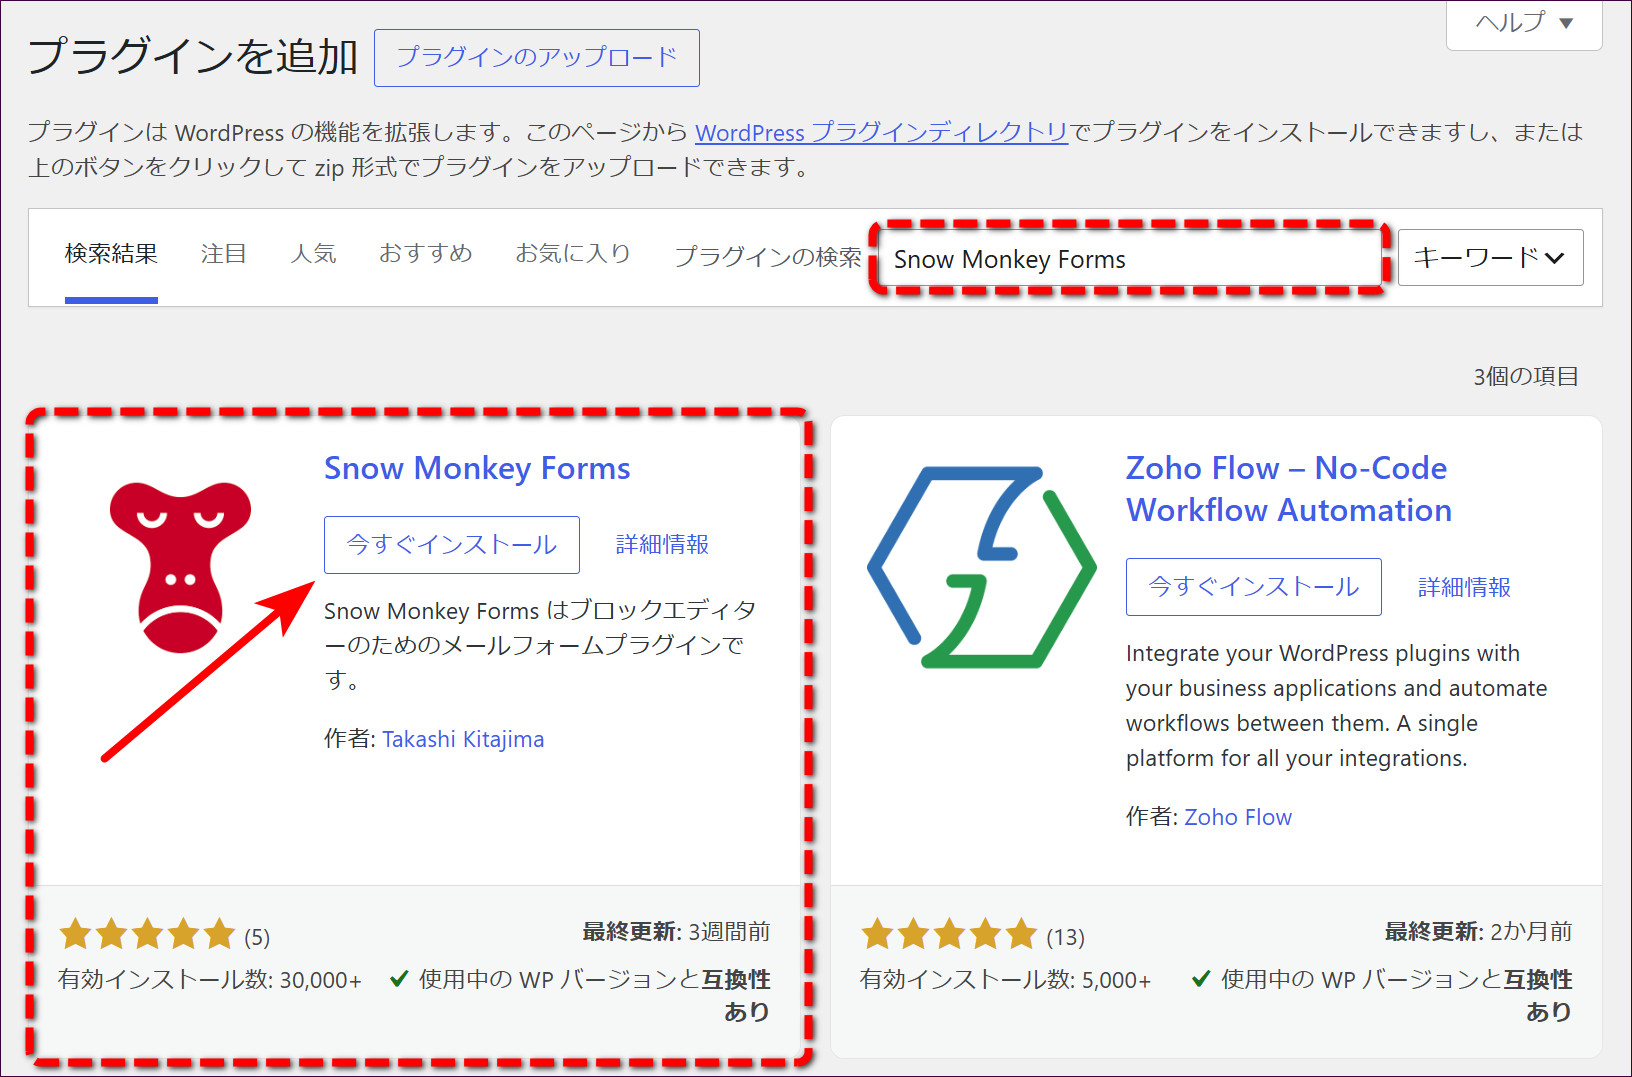Open the お気に入り tab

pos(573,254)
